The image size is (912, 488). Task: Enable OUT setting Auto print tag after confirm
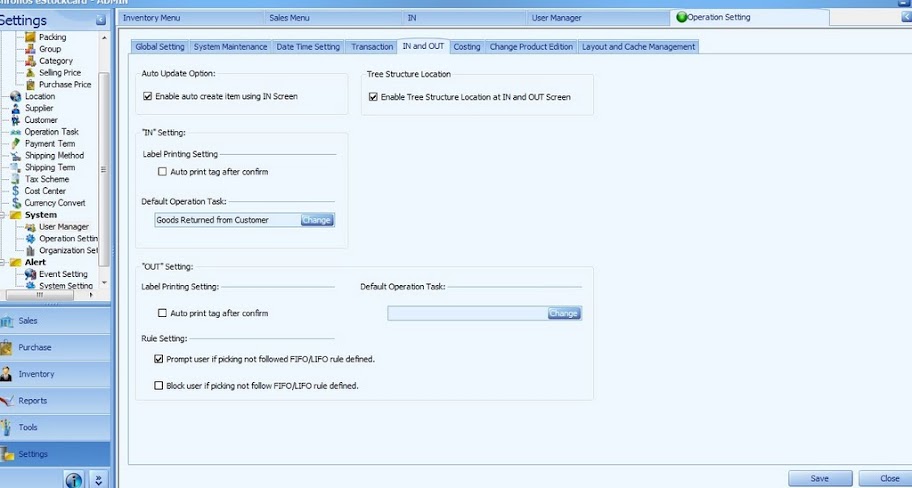pos(162,313)
